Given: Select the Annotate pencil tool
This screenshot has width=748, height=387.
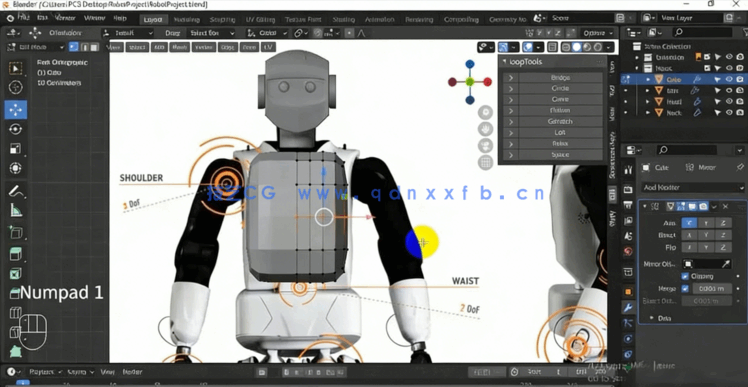Looking at the screenshot, I should click(16, 191).
